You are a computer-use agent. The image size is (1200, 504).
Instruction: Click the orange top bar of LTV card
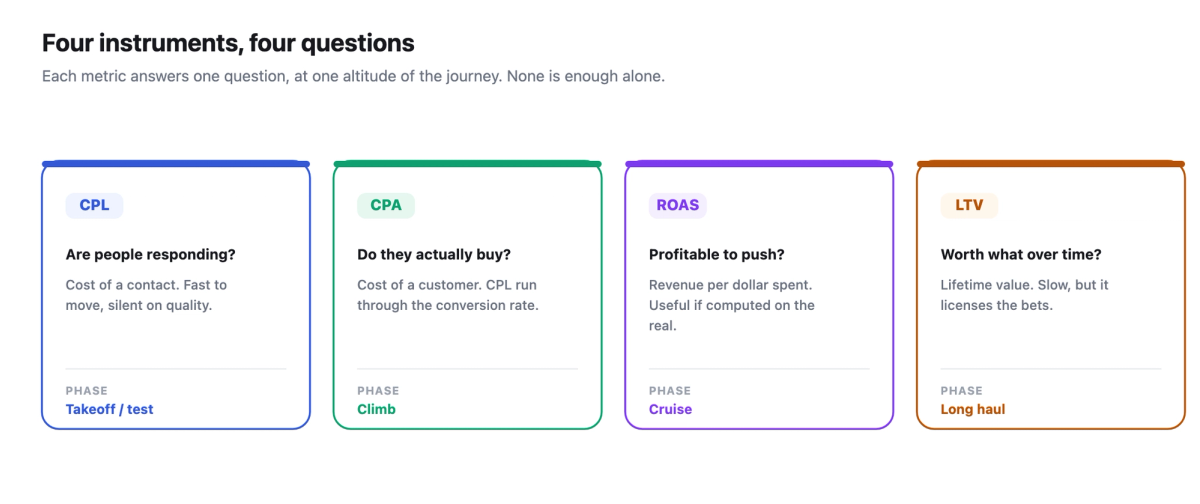[1051, 163]
